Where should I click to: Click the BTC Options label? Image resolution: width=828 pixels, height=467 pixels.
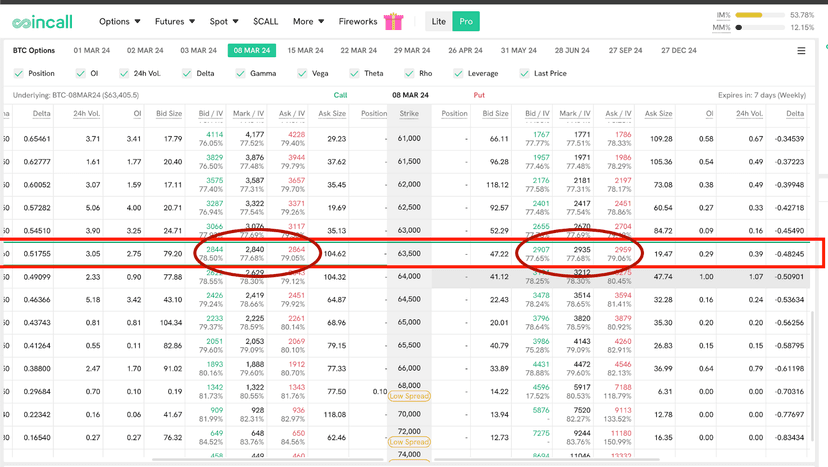pos(34,51)
